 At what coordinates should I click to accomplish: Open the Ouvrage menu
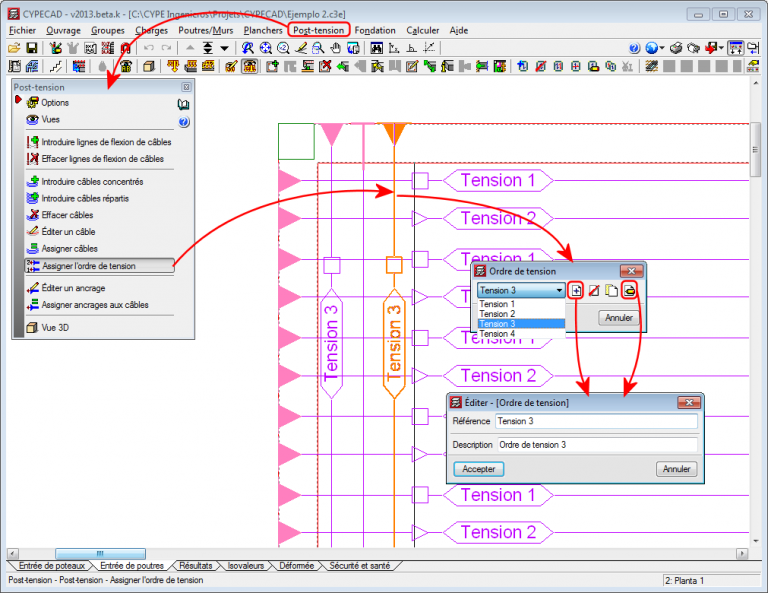point(63,30)
